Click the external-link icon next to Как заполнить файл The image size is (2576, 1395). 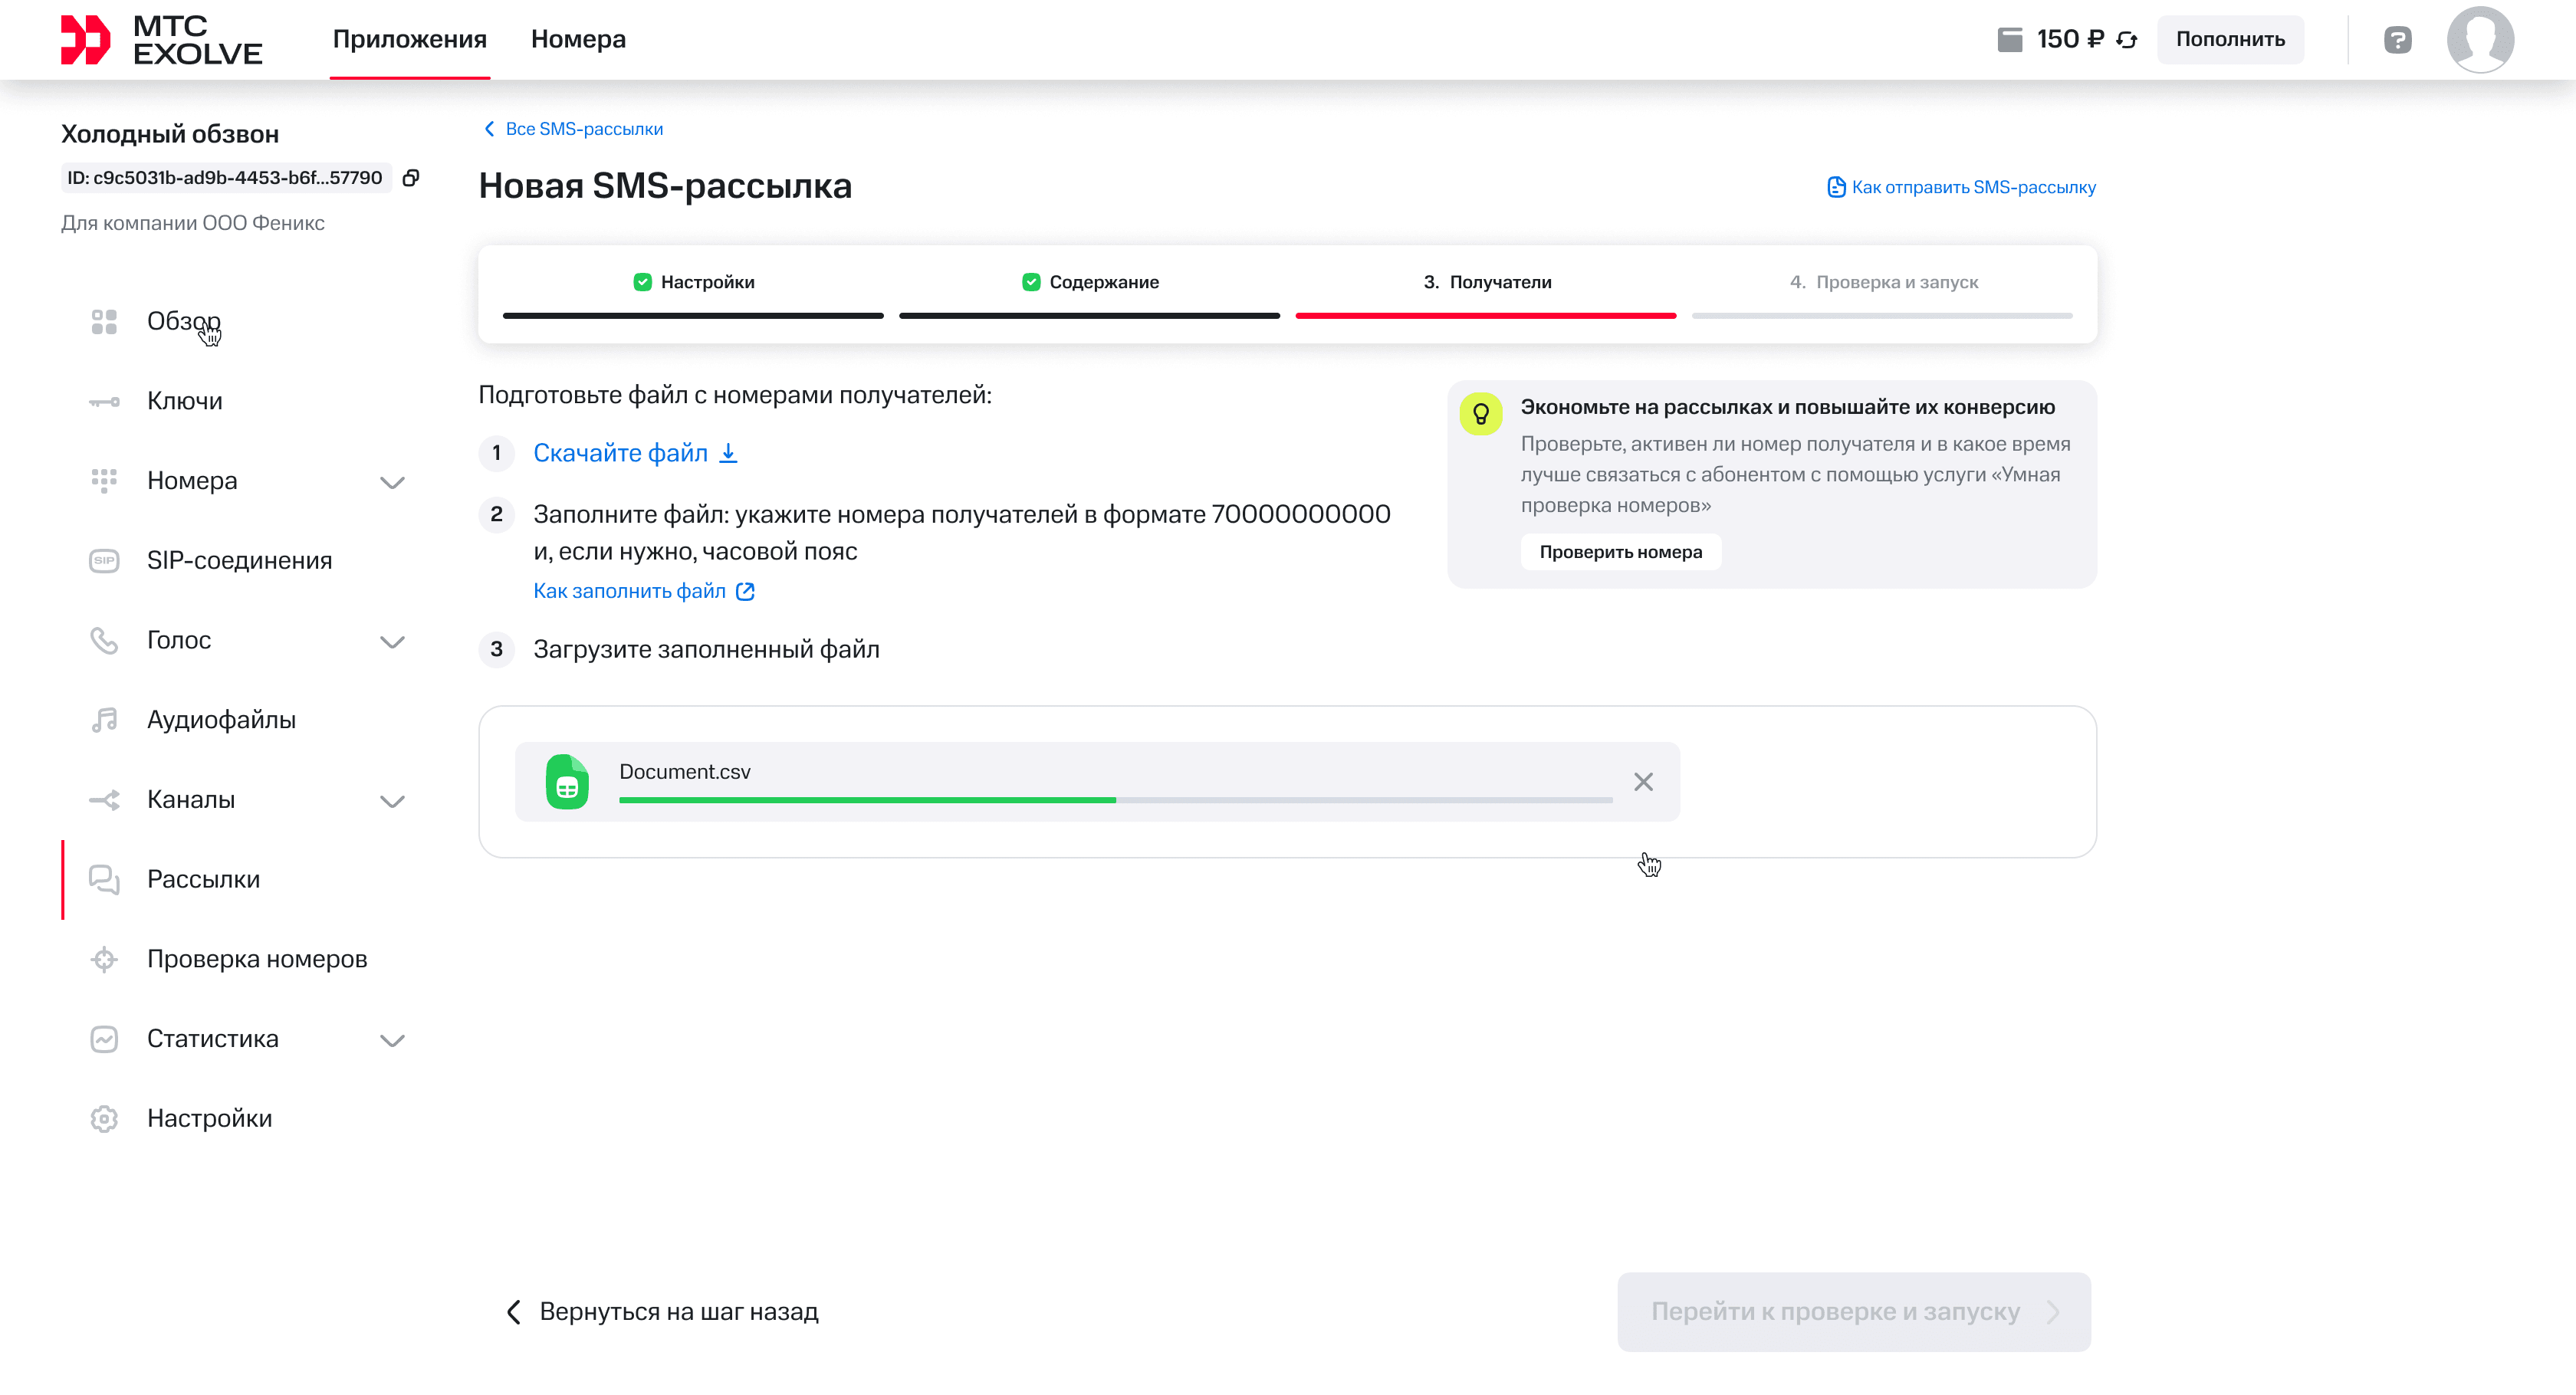745,592
